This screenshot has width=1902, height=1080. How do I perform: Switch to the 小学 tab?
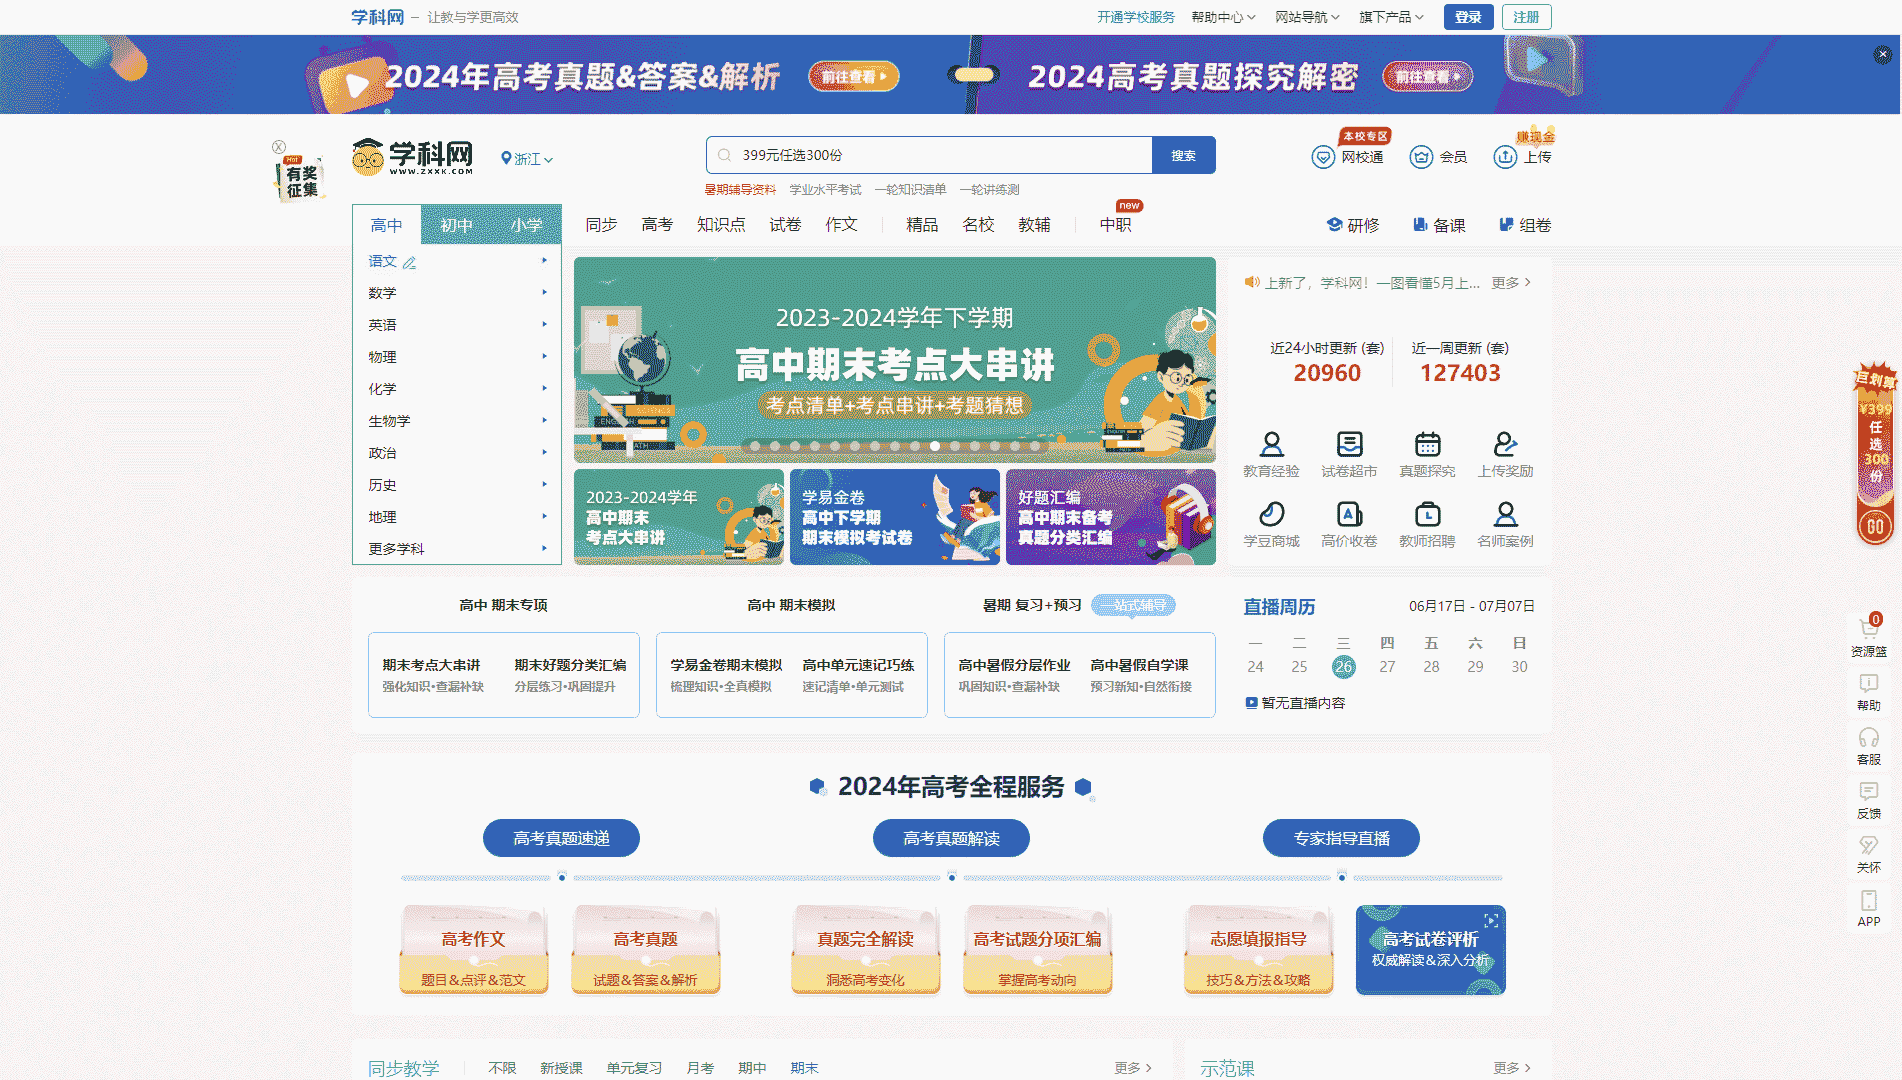tap(526, 225)
